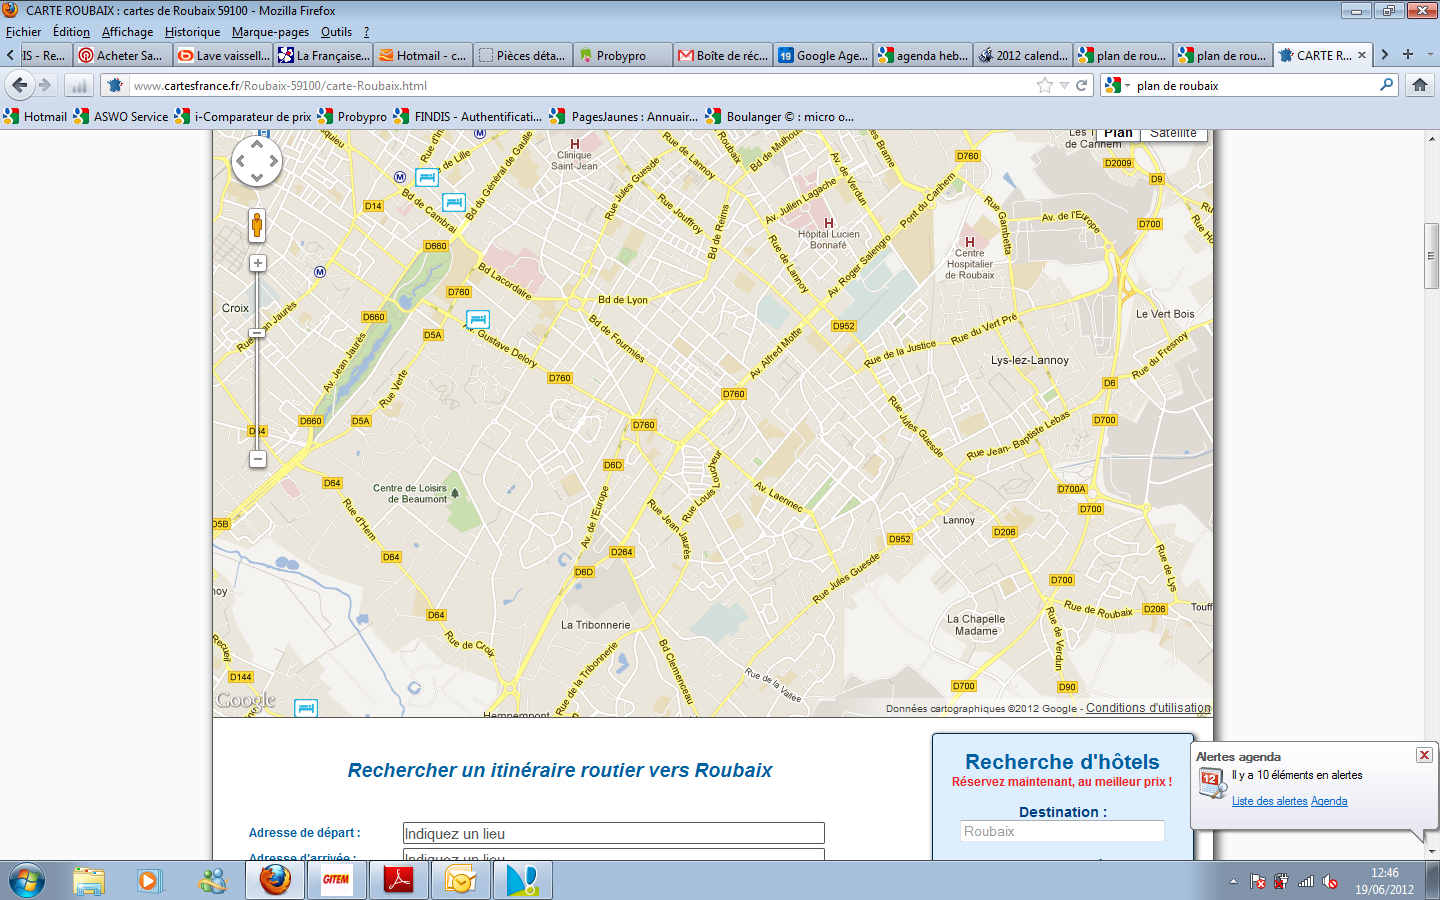Viewport: 1440px width, 900px height.
Task: Click the map zoom slider handle
Action: pos(258,333)
